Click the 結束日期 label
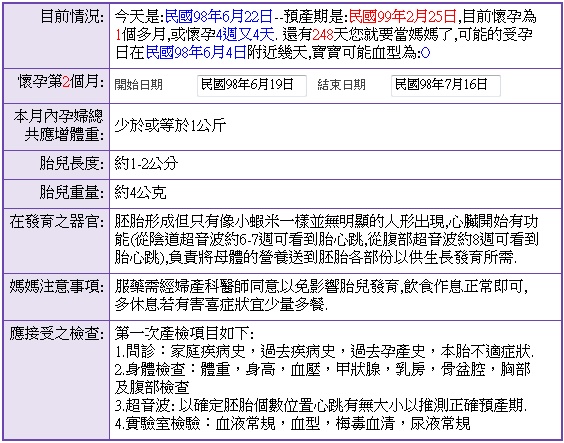This screenshot has width=564, height=443. coord(341,85)
